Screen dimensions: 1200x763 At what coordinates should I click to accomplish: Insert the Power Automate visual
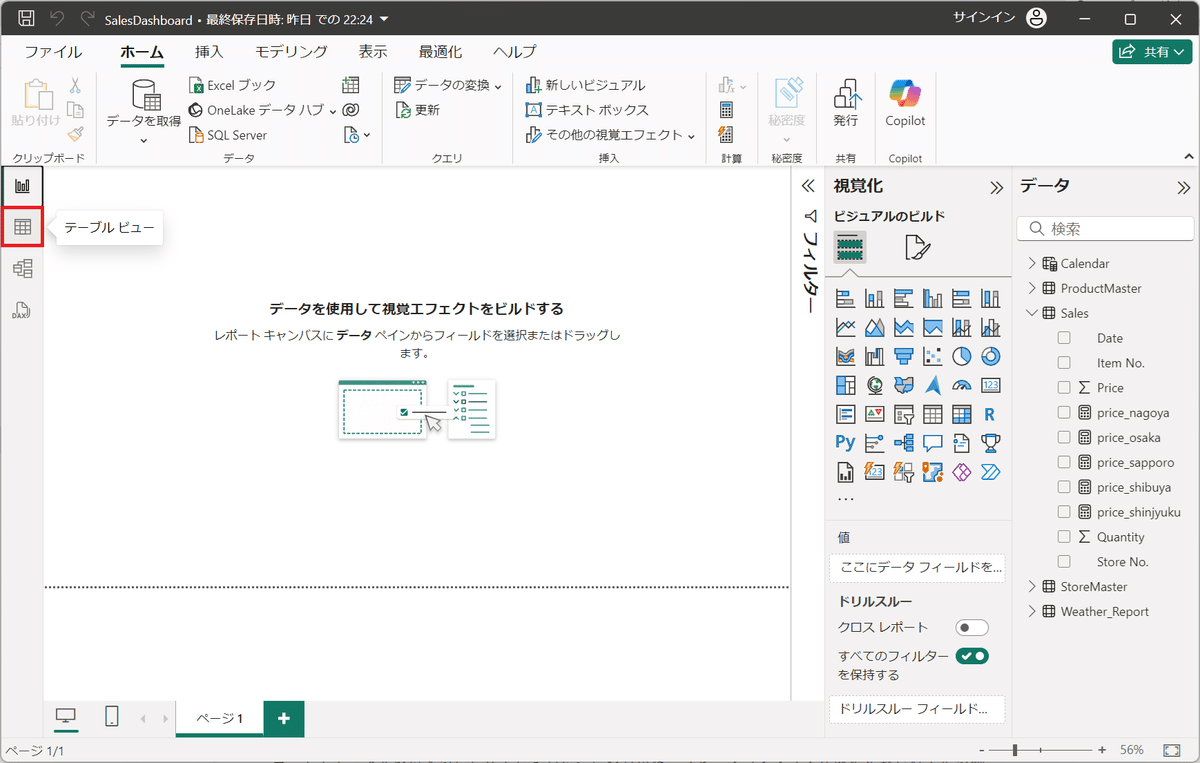click(991, 472)
